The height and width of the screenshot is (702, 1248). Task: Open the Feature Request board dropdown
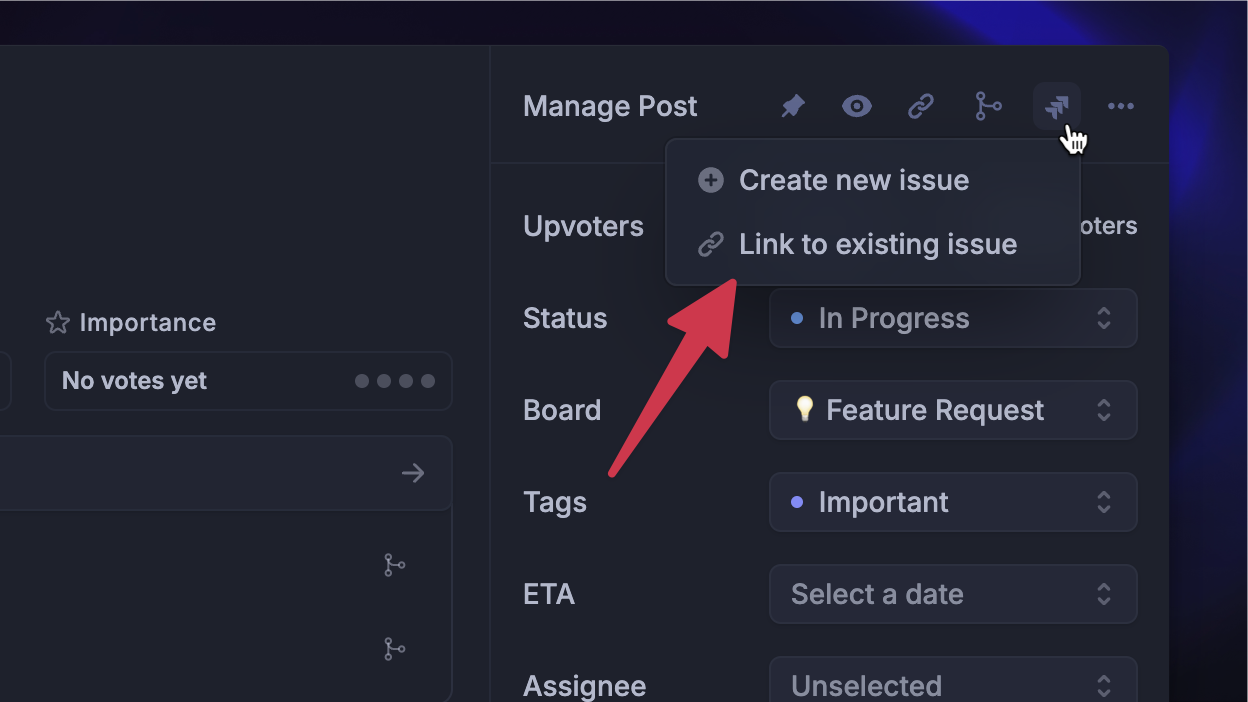(x=952, y=410)
